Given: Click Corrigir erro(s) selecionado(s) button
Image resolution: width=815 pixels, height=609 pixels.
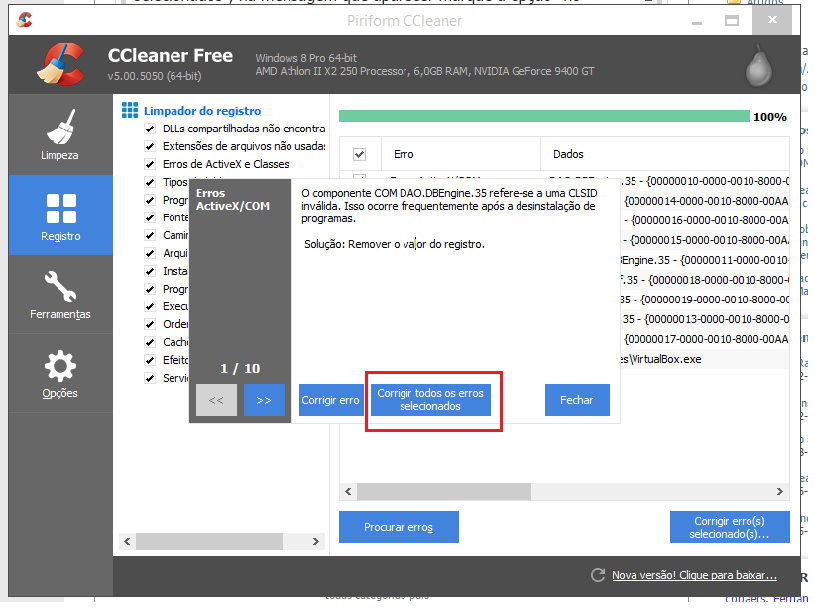Looking at the screenshot, I should (730, 527).
